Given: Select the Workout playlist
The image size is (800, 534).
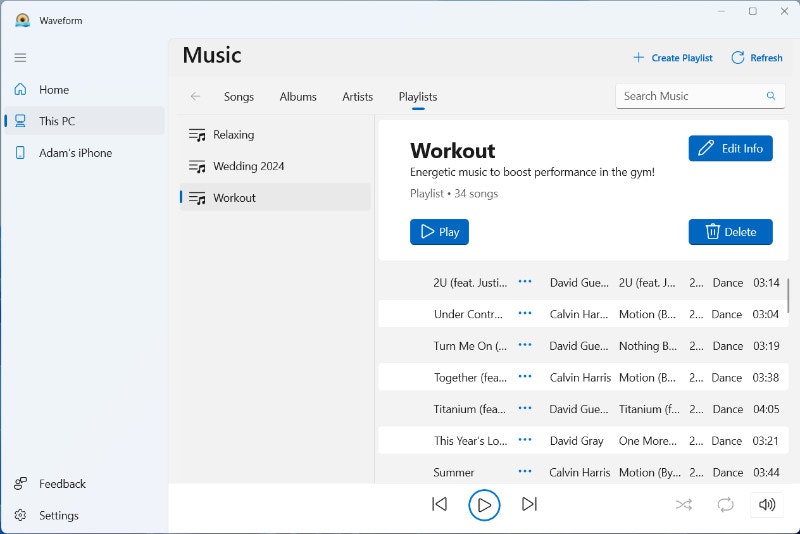Looking at the screenshot, I should (276, 197).
